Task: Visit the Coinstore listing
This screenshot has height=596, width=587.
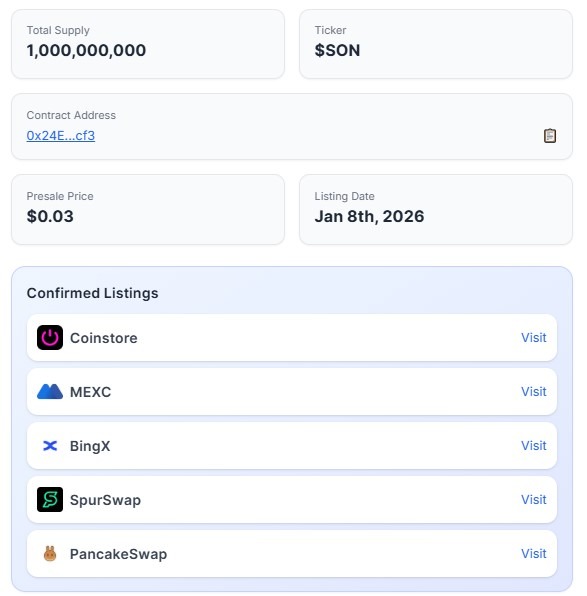Action: tap(533, 338)
